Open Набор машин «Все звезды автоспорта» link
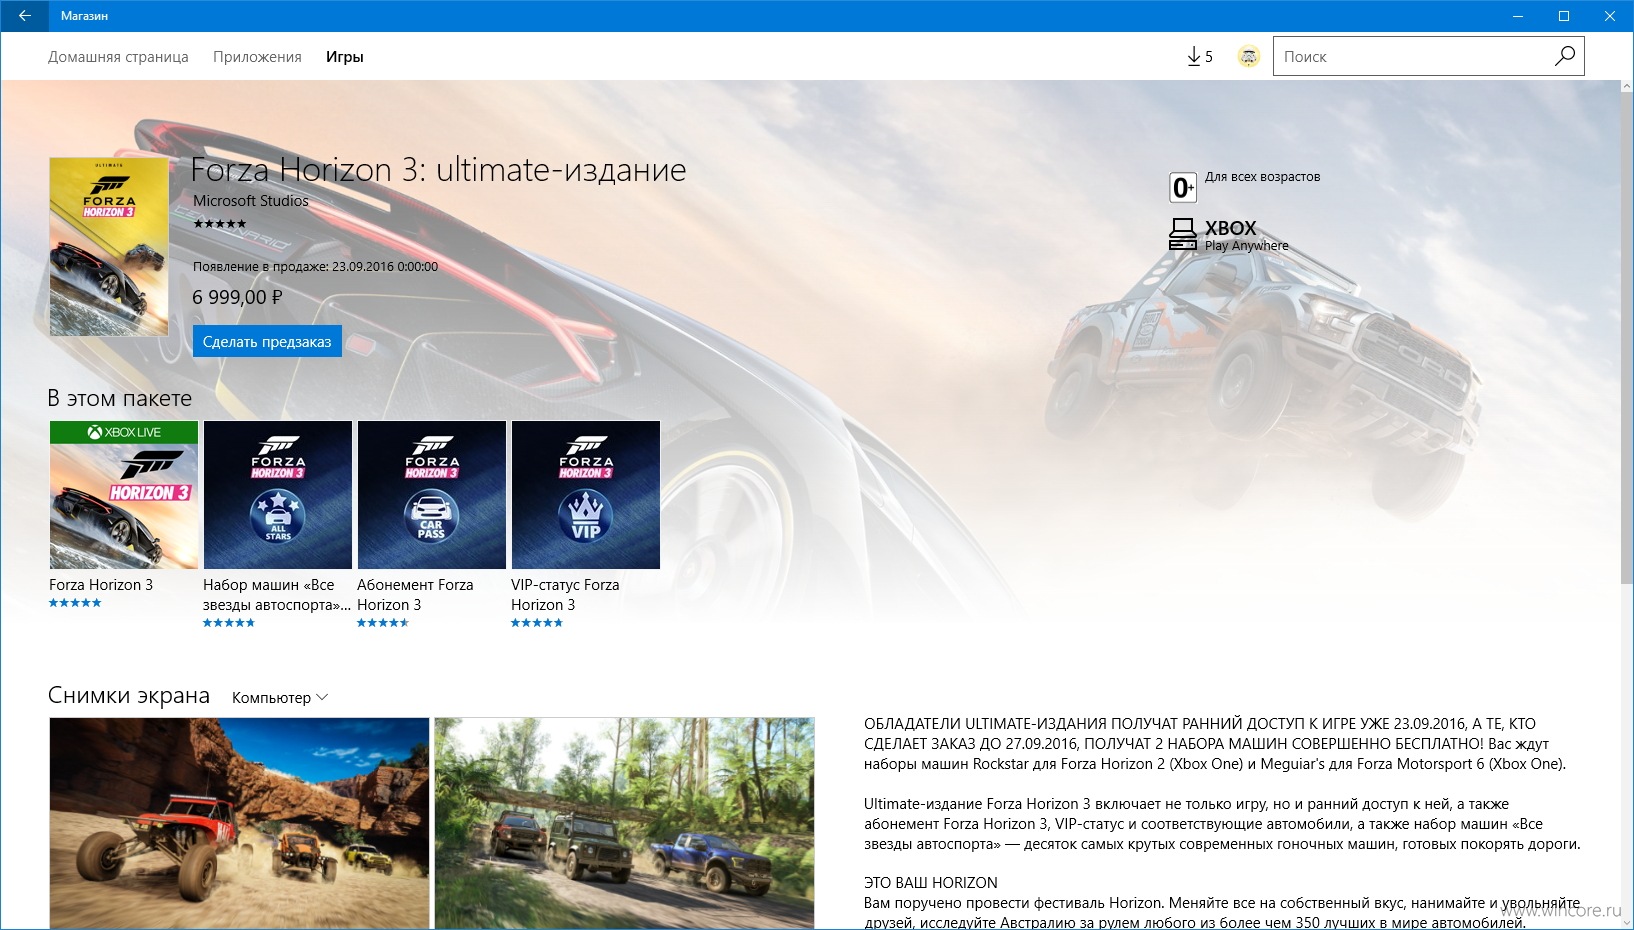The height and width of the screenshot is (930, 1634). pos(277,595)
